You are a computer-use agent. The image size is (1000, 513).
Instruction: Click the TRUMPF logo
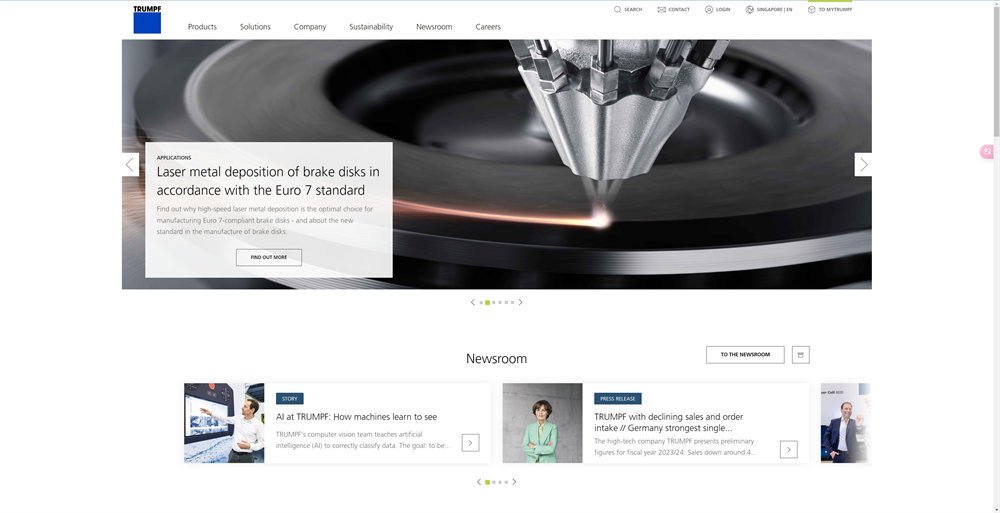(147, 19)
